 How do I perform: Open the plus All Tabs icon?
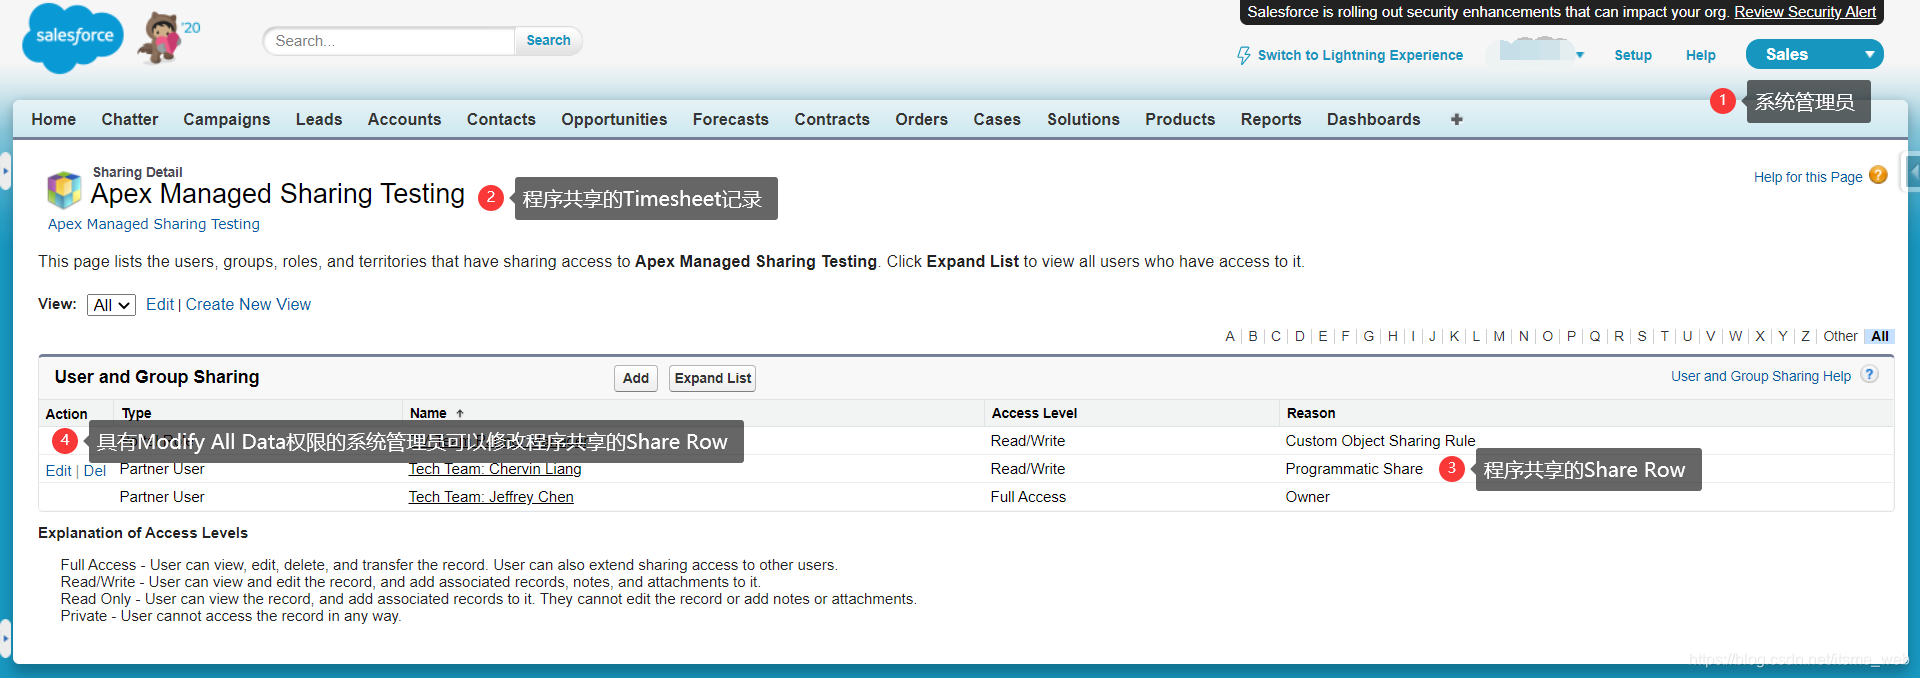[x=1457, y=119]
